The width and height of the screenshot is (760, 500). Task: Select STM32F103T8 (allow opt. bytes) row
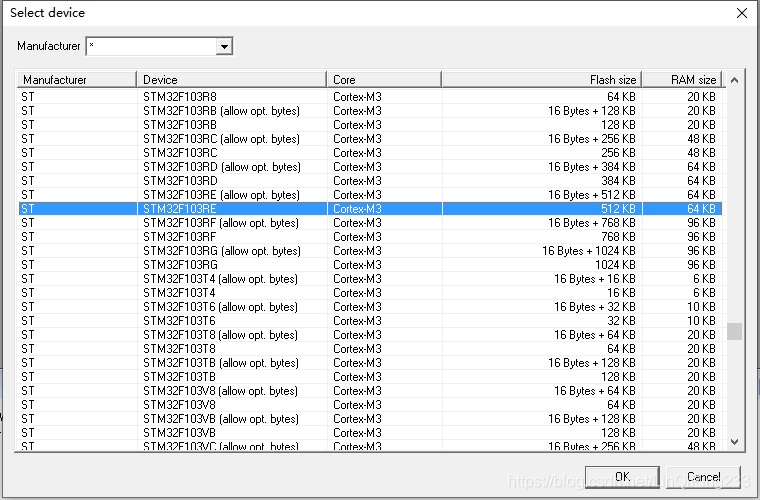370,335
